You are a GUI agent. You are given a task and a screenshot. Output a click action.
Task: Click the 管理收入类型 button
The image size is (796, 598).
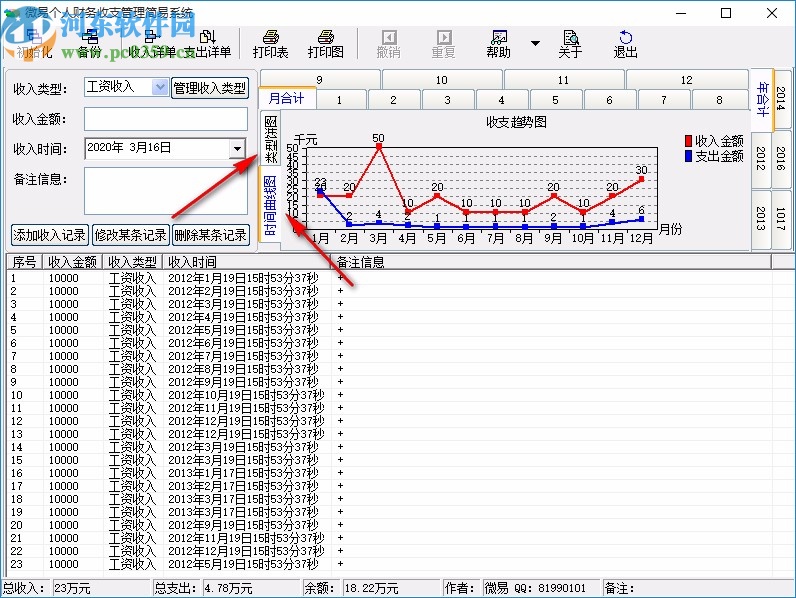point(210,88)
